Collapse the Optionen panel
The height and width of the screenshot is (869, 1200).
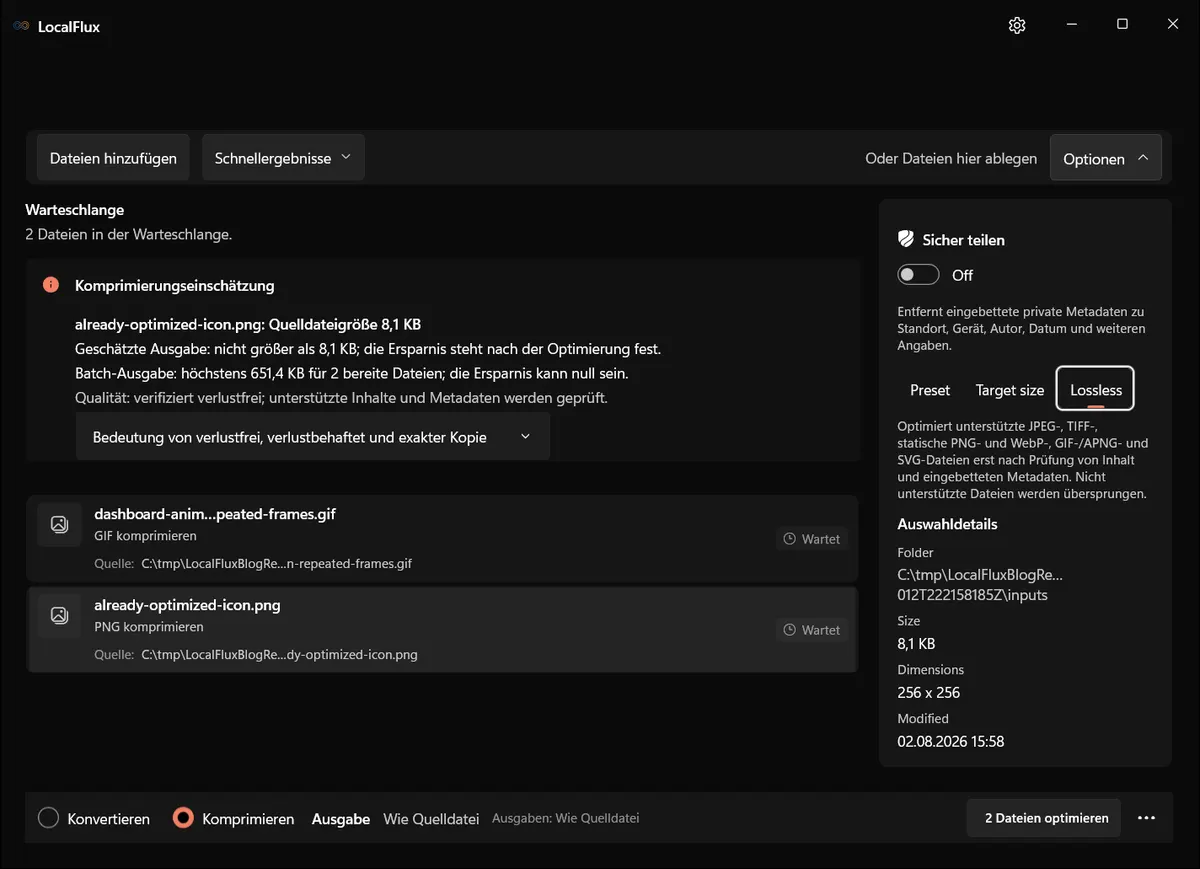click(1106, 158)
